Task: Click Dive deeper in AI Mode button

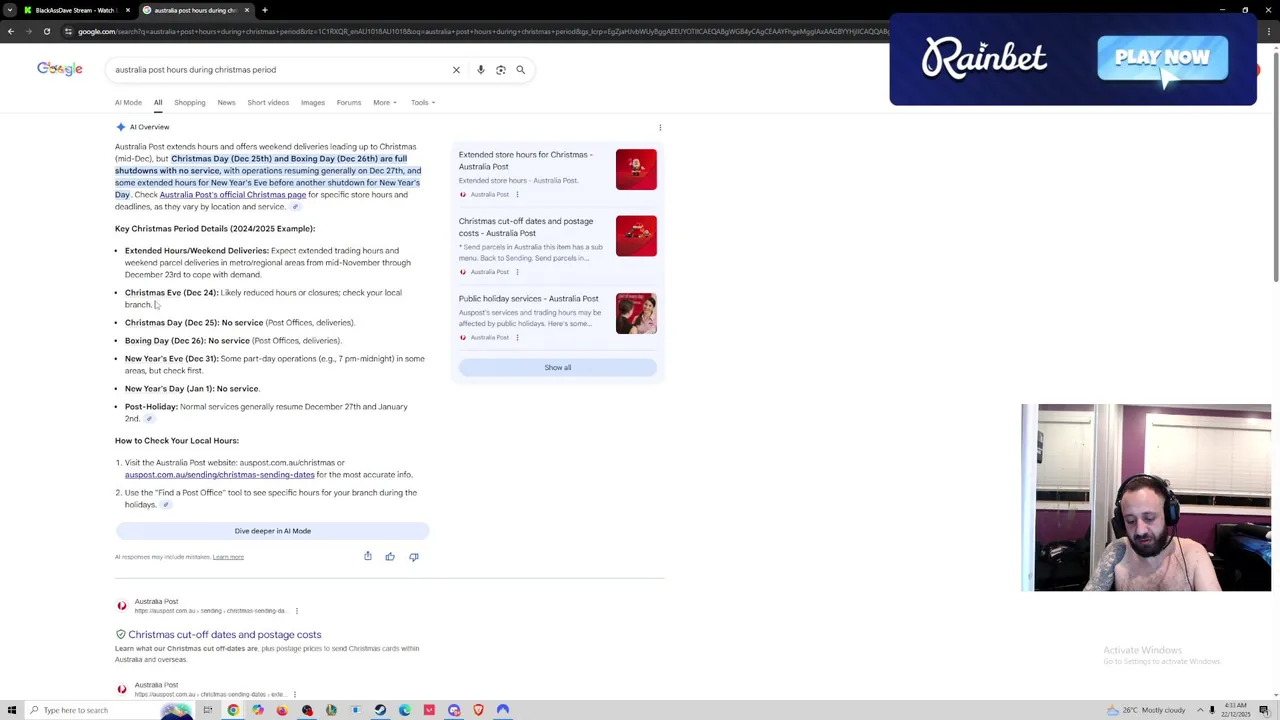Action: point(272,531)
